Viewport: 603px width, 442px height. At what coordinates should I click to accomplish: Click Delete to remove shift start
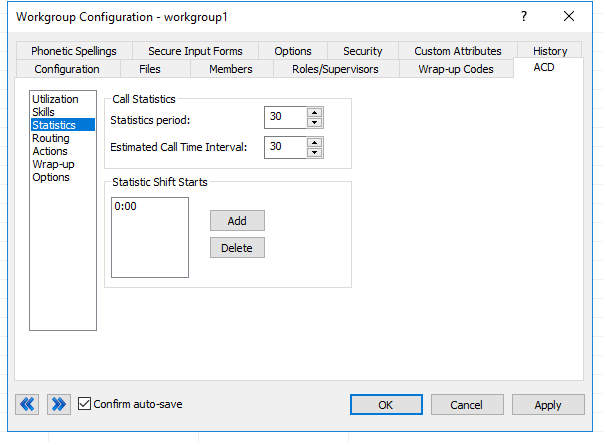click(x=237, y=247)
